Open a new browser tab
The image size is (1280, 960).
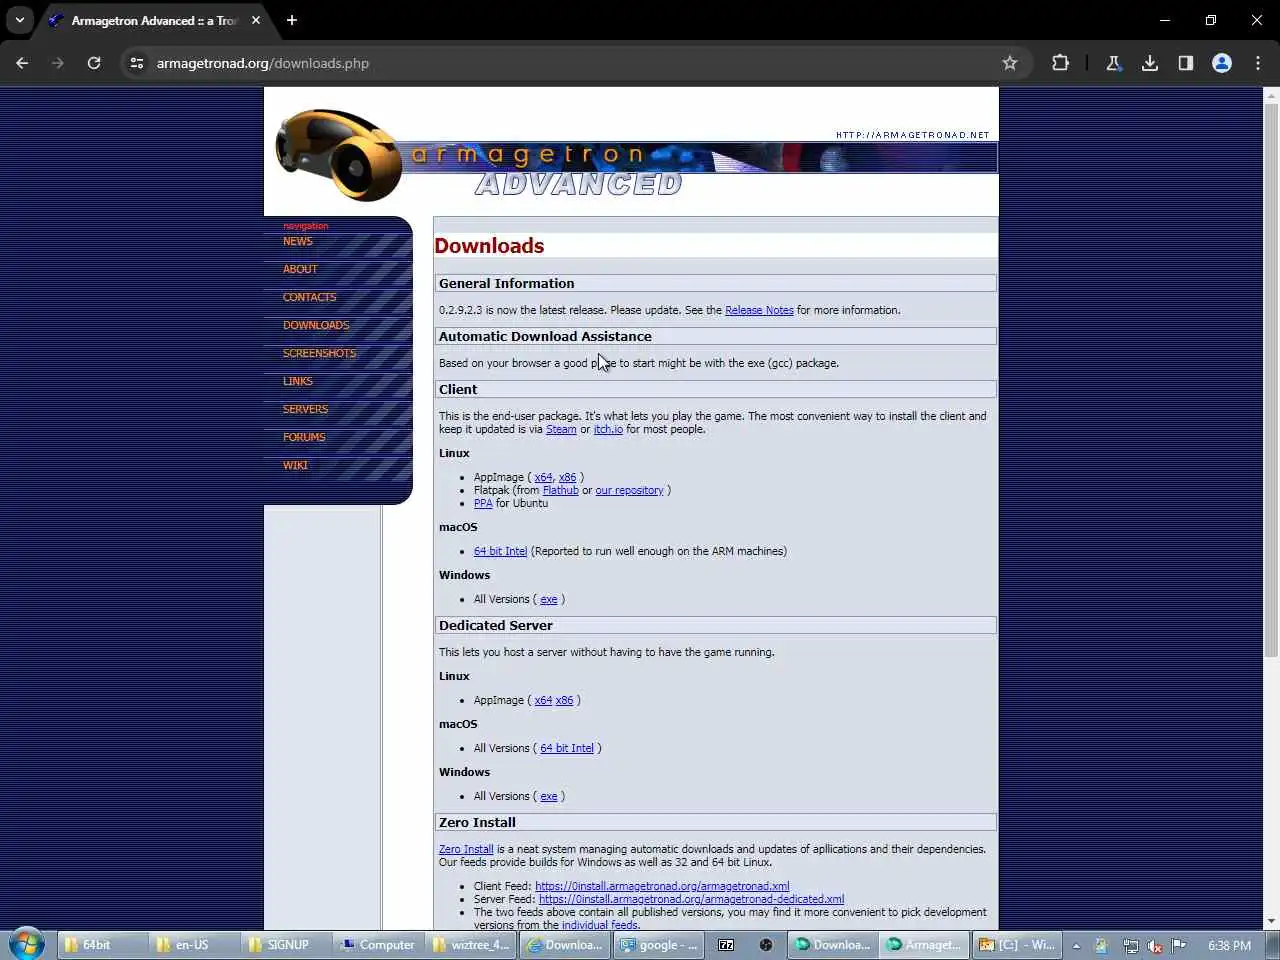point(292,20)
